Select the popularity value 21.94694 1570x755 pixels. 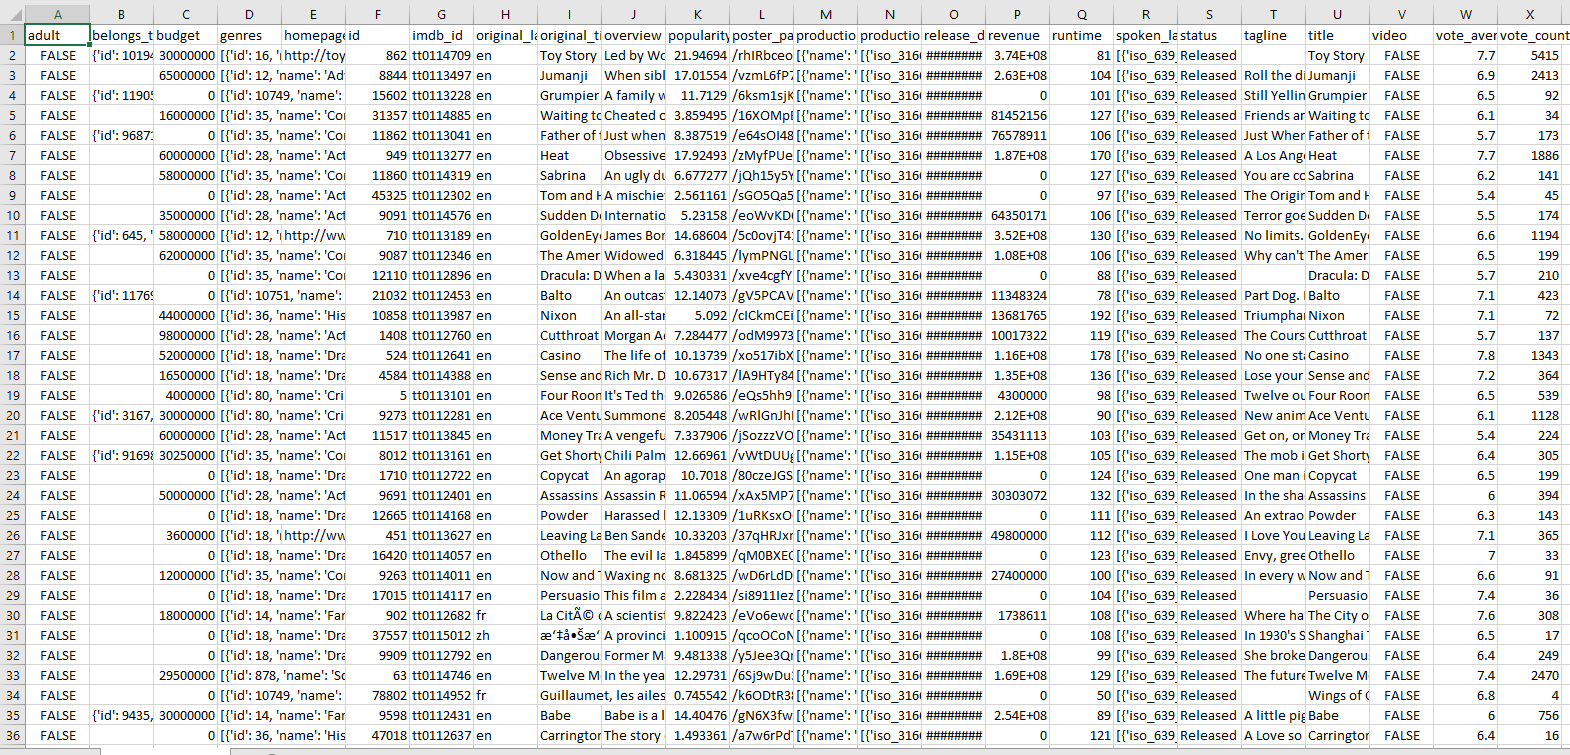698,55
